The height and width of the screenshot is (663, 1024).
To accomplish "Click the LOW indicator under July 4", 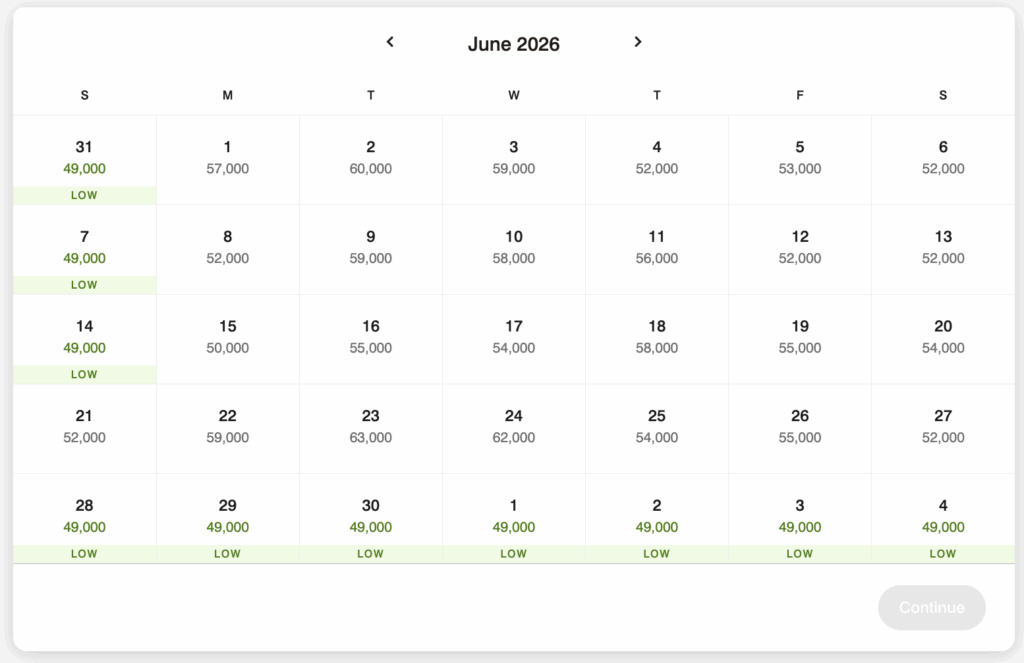I will 942,553.
